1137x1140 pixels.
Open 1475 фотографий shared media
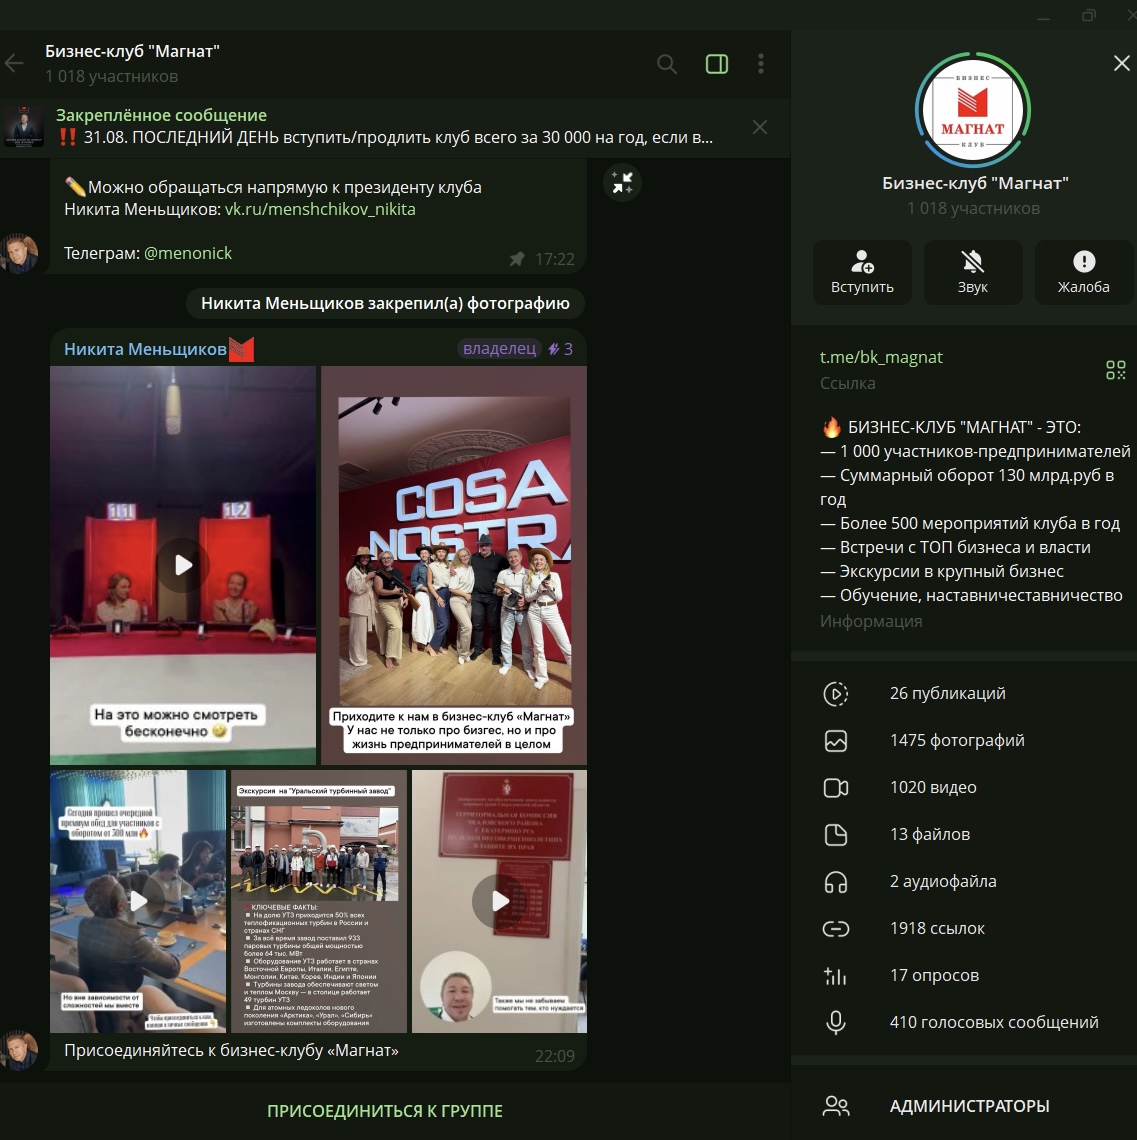click(x=963, y=741)
